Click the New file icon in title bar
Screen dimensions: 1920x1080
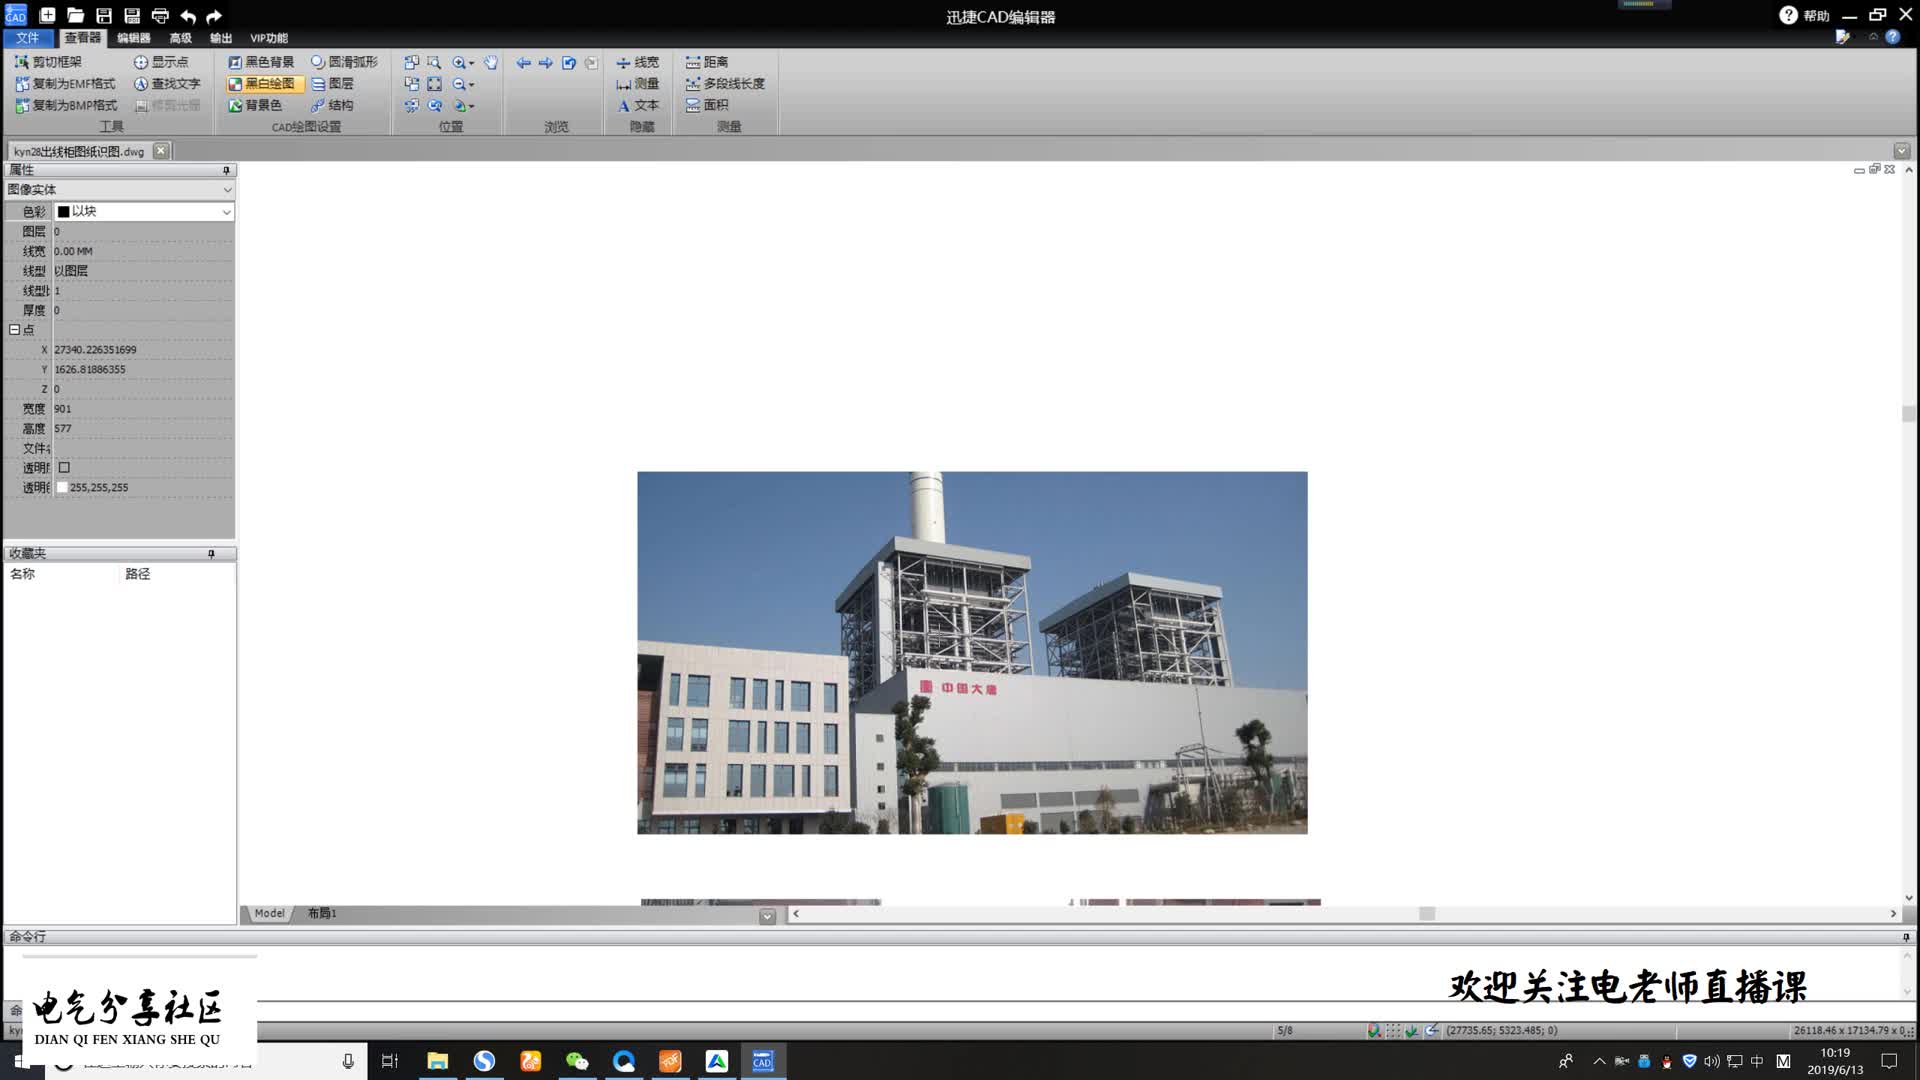(x=47, y=16)
